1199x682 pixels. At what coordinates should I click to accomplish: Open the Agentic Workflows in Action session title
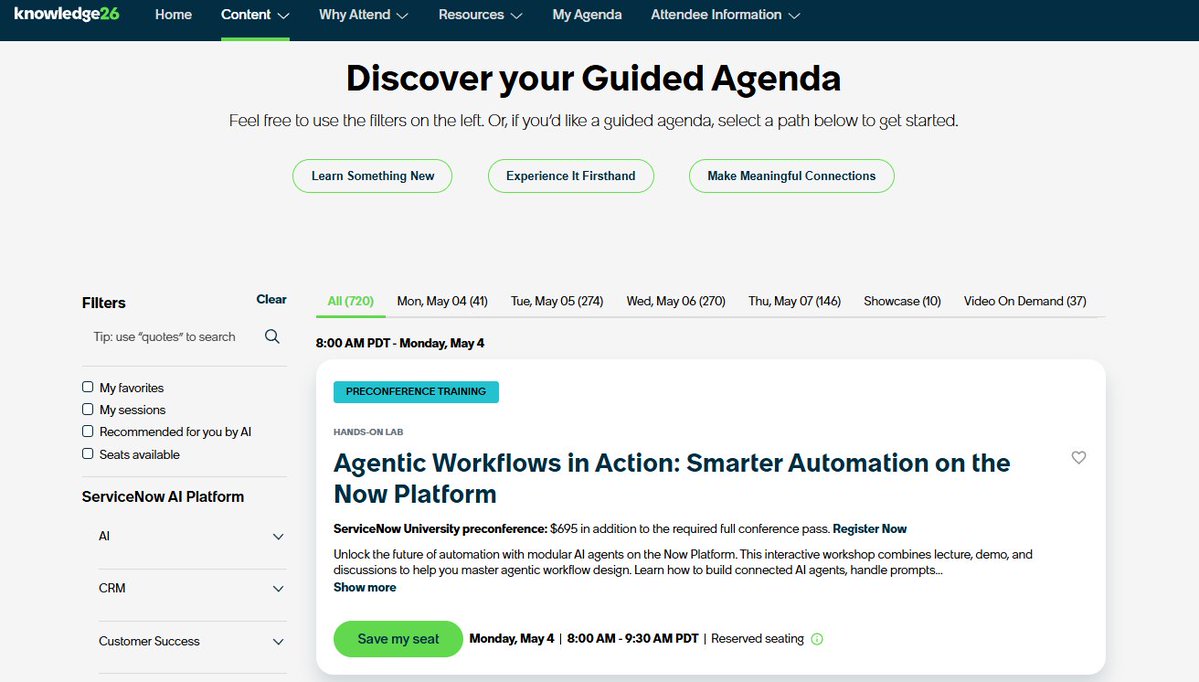coord(671,479)
